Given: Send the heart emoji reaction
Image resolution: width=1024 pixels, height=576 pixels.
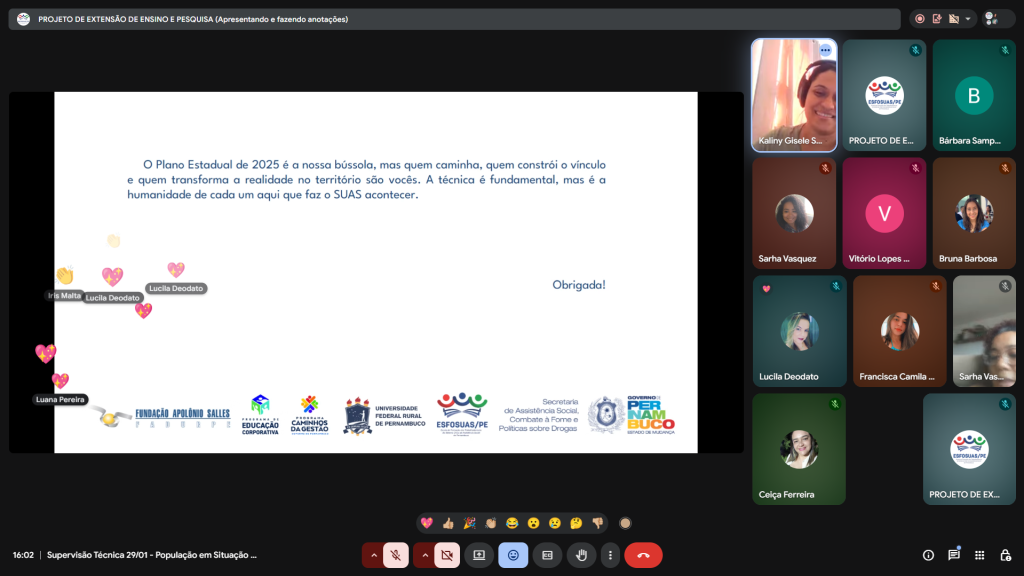Looking at the screenshot, I should click(427, 523).
